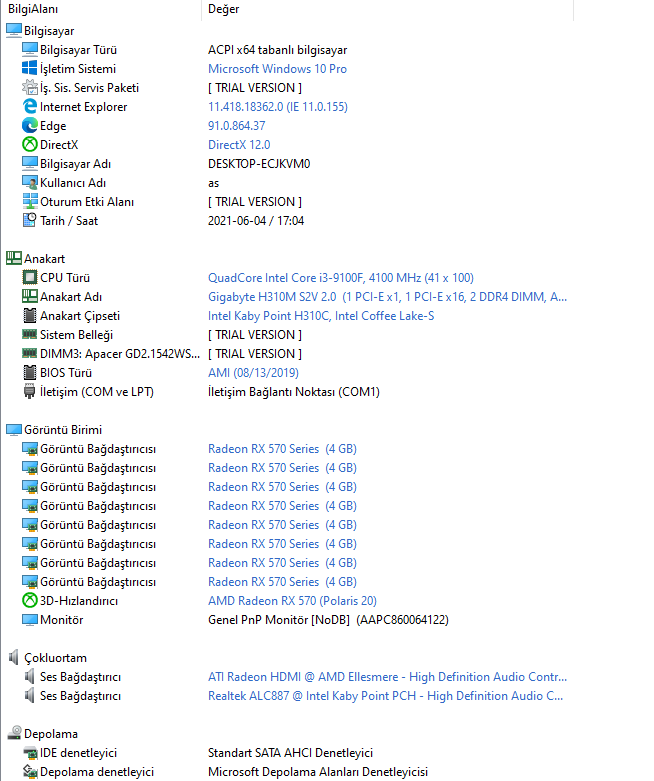This screenshot has width=654, height=781.
Task: Open the Microsoft Windows 10 Pro link
Action: (x=277, y=69)
